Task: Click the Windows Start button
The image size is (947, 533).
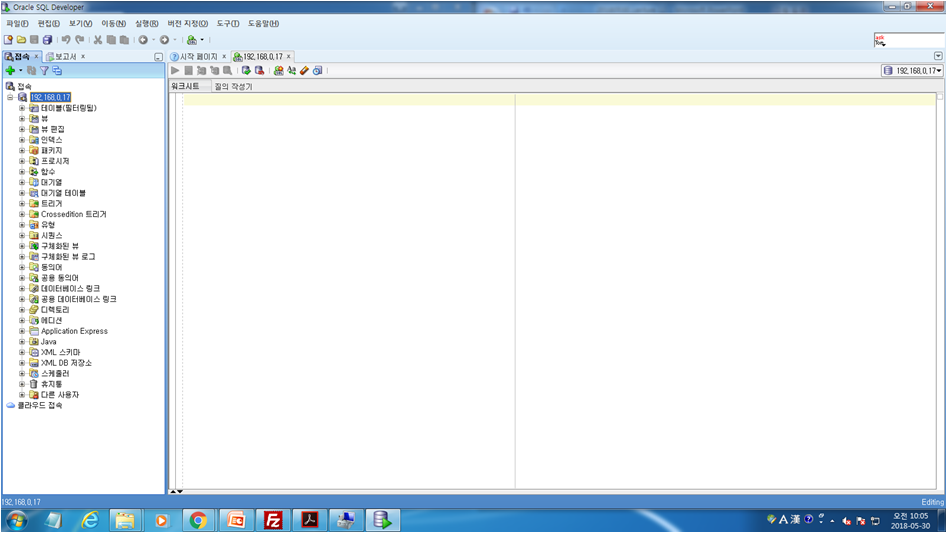Action: pos(16,520)
